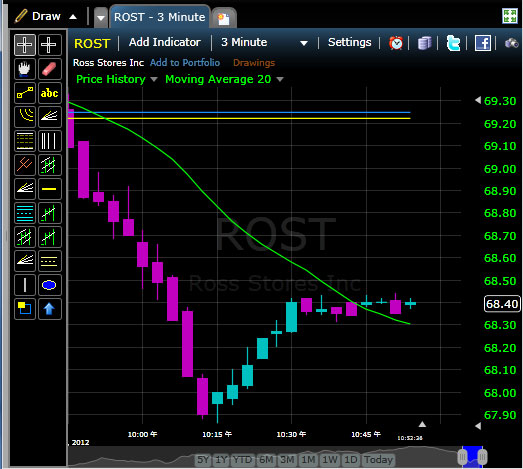Click the left arrow below the price scale
The width and height of the screenshot is (523, 469).
[x=478, y=426]
